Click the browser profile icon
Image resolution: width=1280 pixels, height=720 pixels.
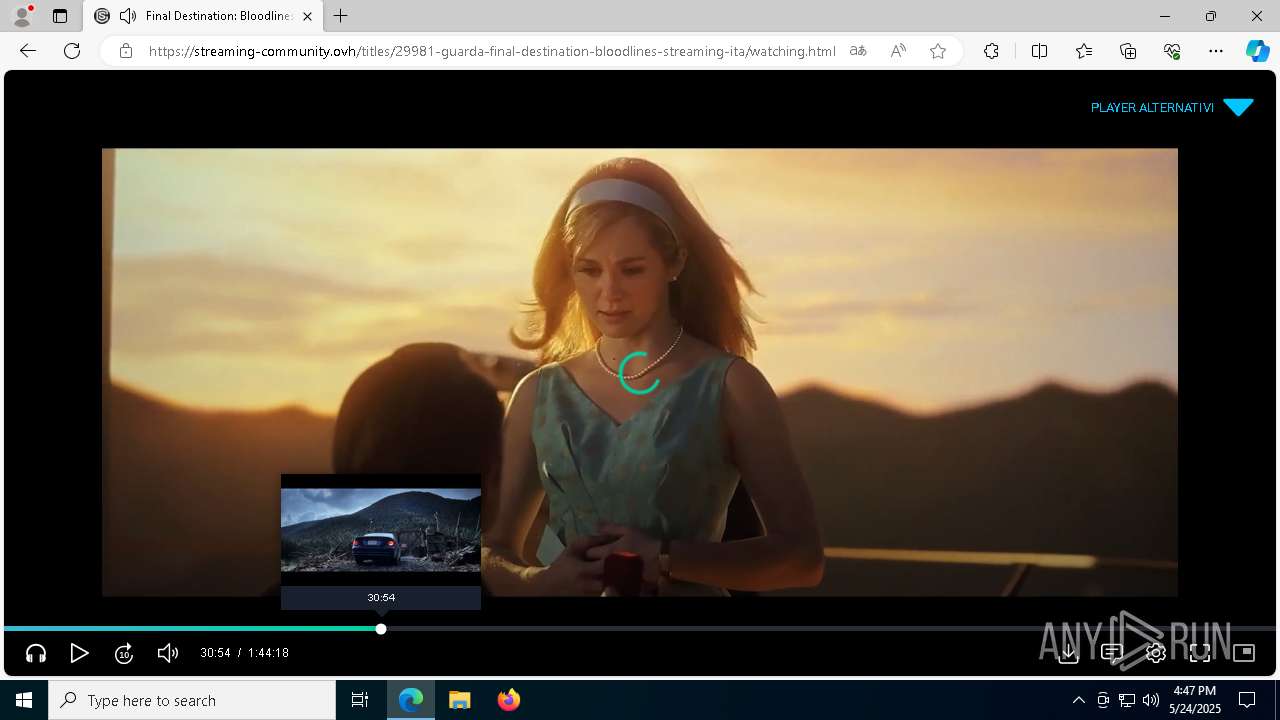(22, 16)
